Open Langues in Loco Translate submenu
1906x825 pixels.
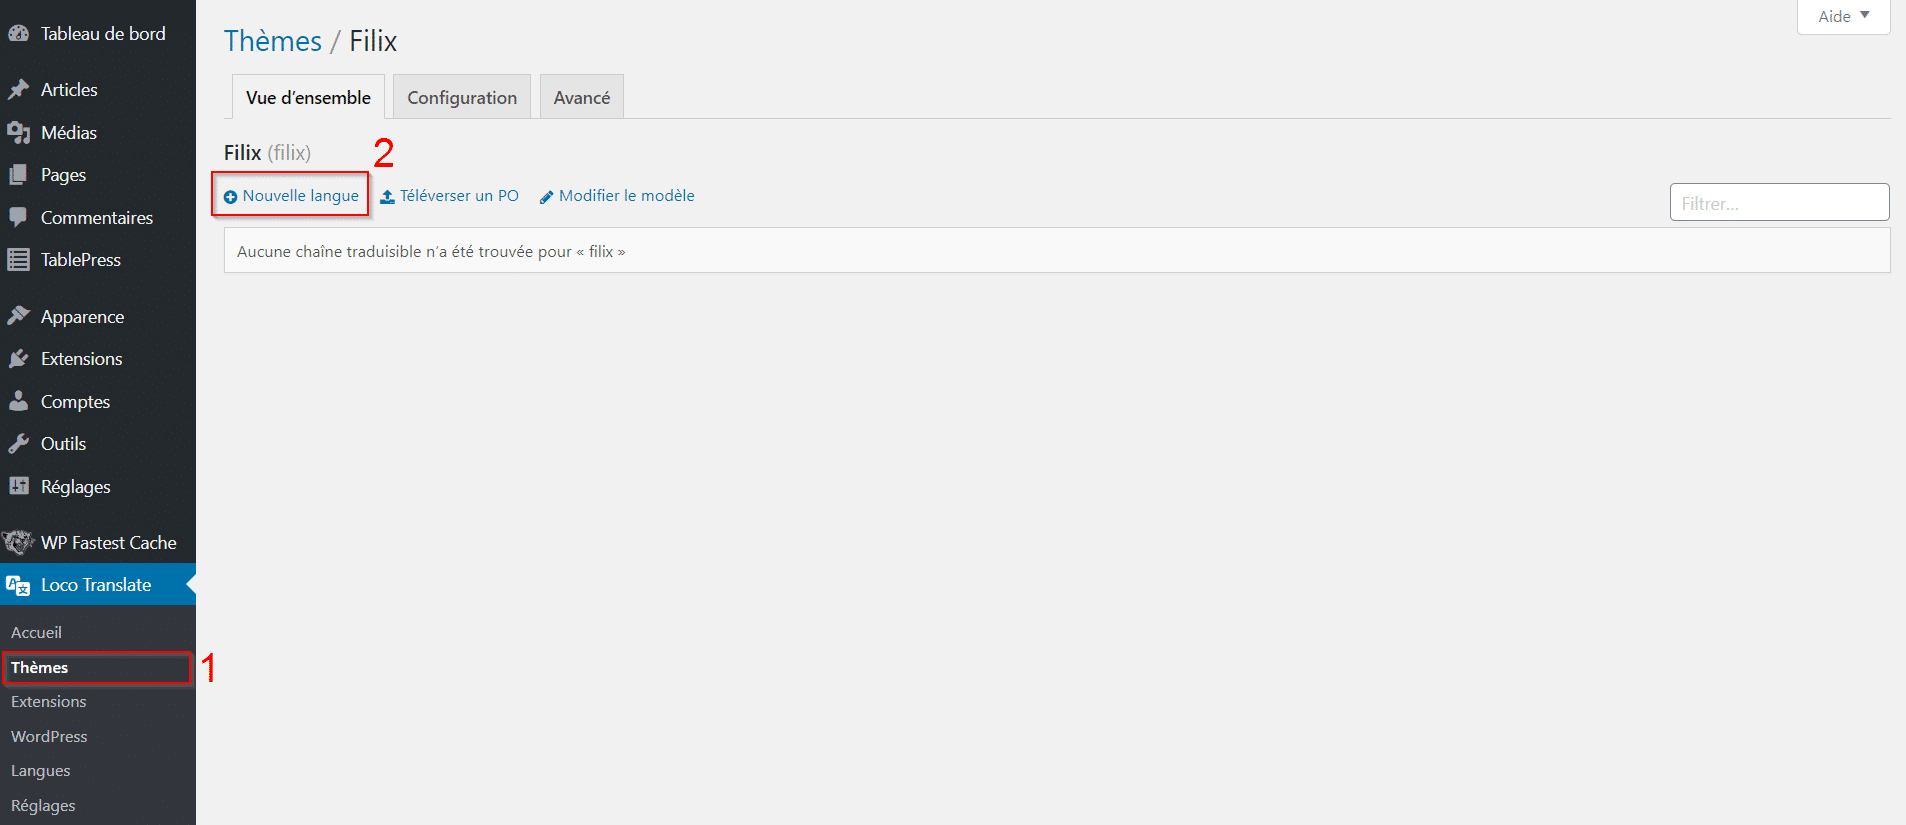click(x=41, y=771)
